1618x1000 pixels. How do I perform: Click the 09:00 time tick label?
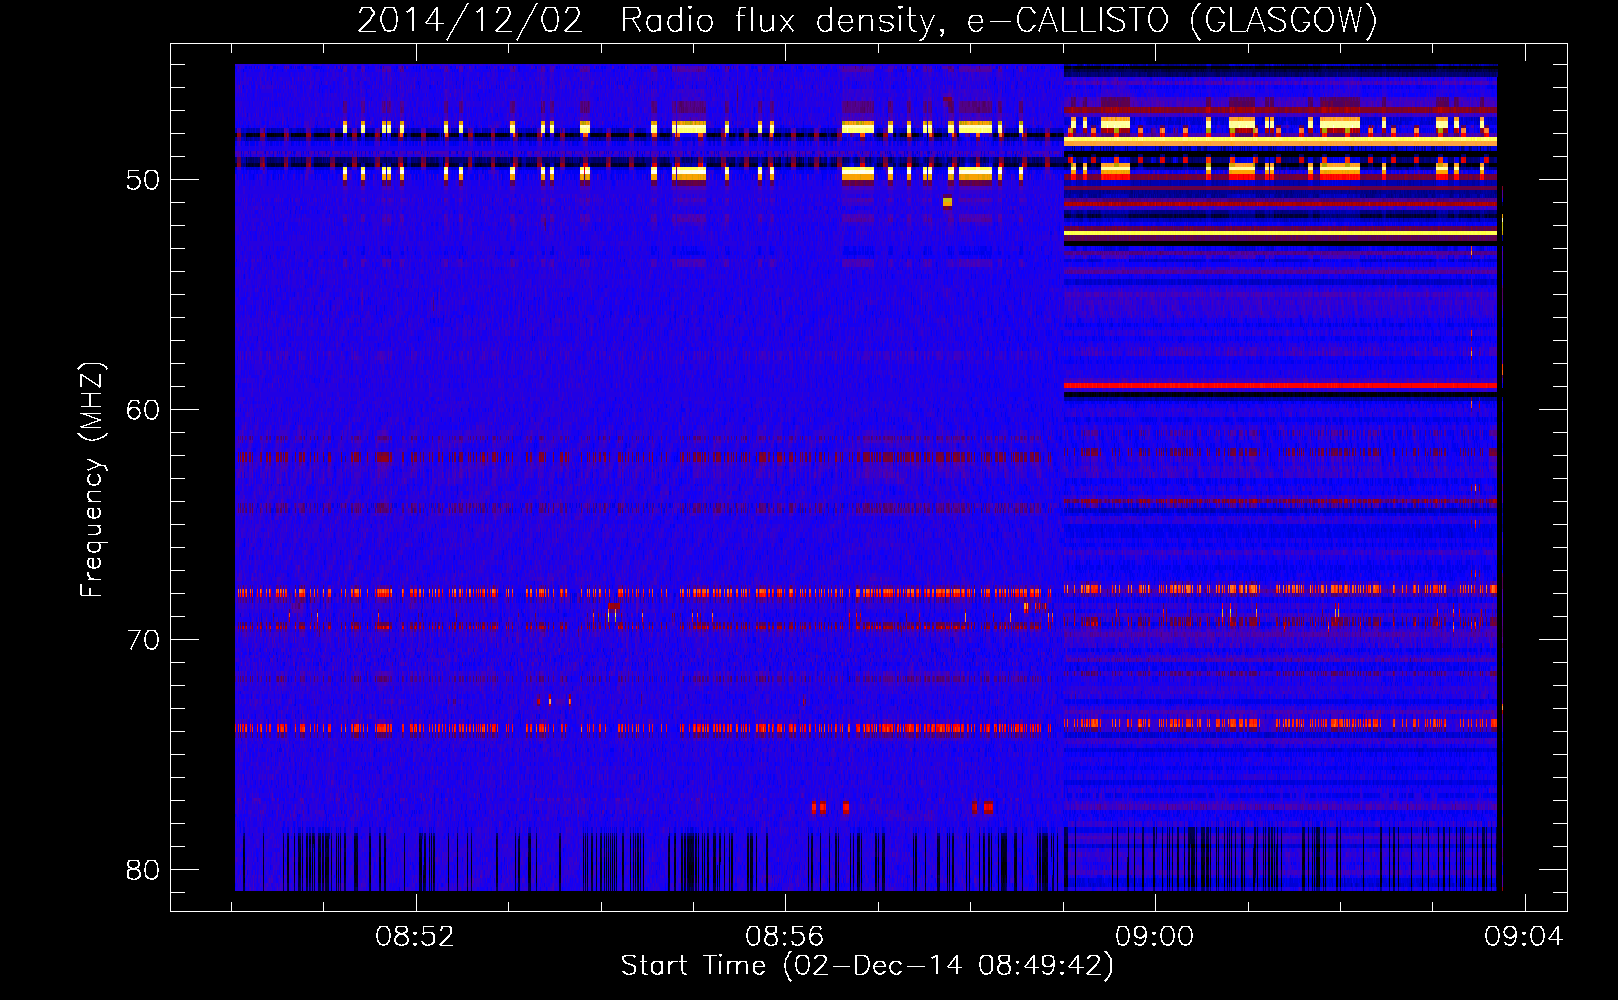point(1154,937)
